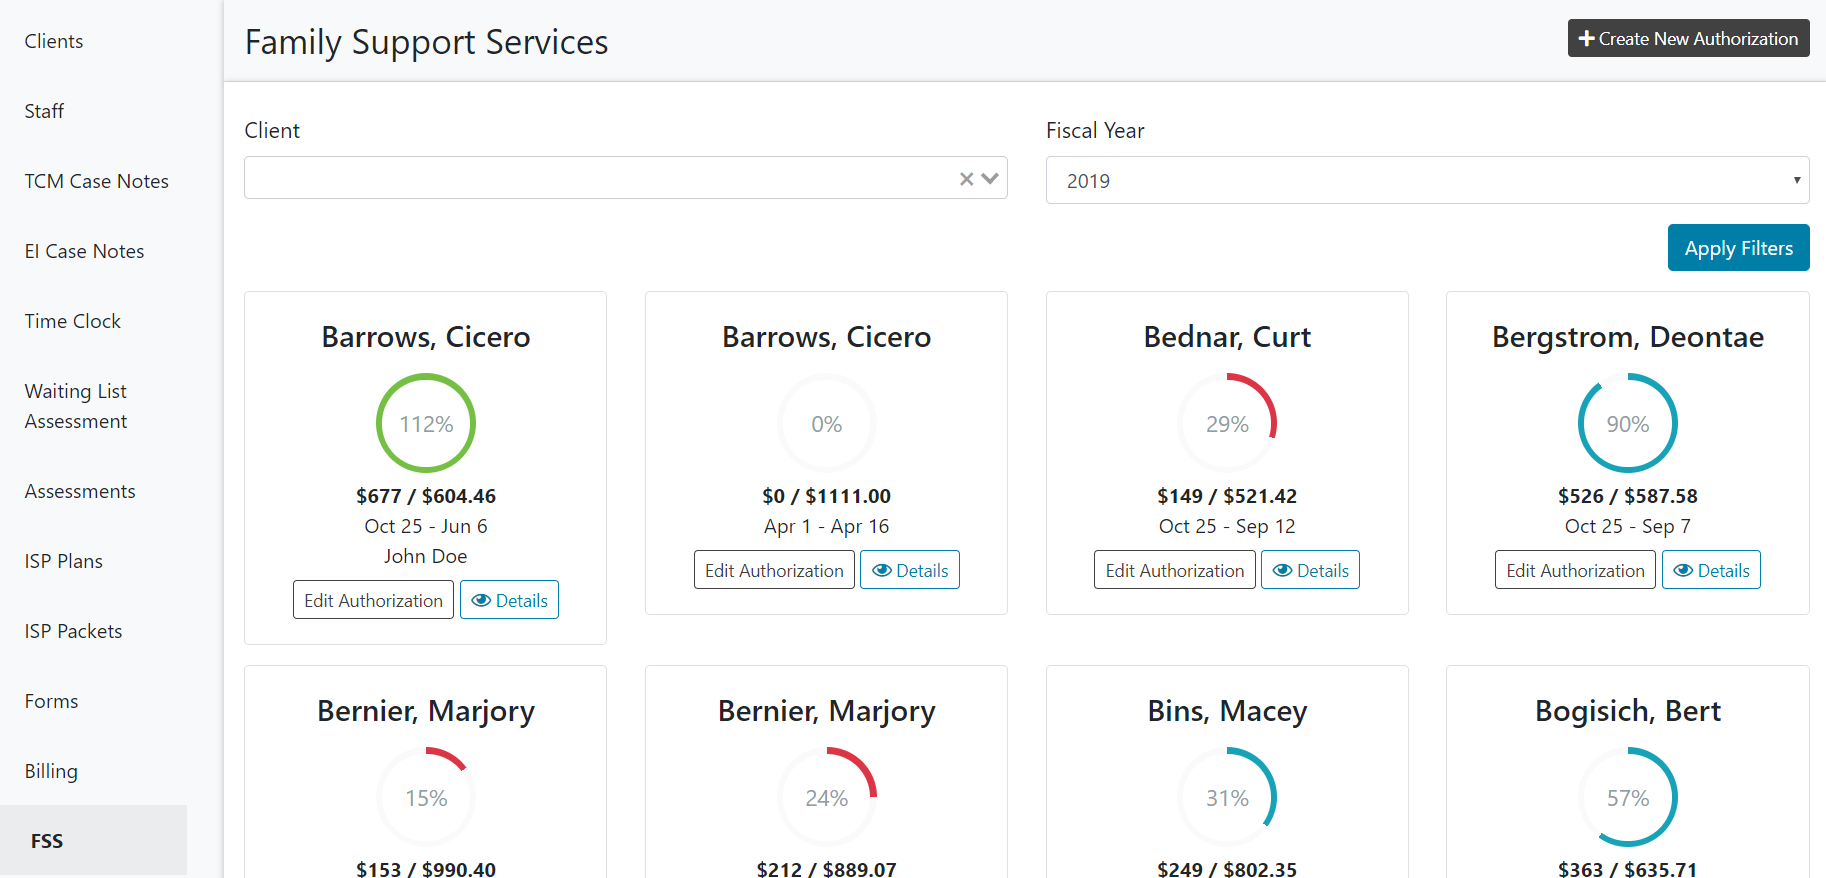Edit authorization for Bednar, Curt
This screenshot has width=1826, height=878.
(x=1174, y=571)
